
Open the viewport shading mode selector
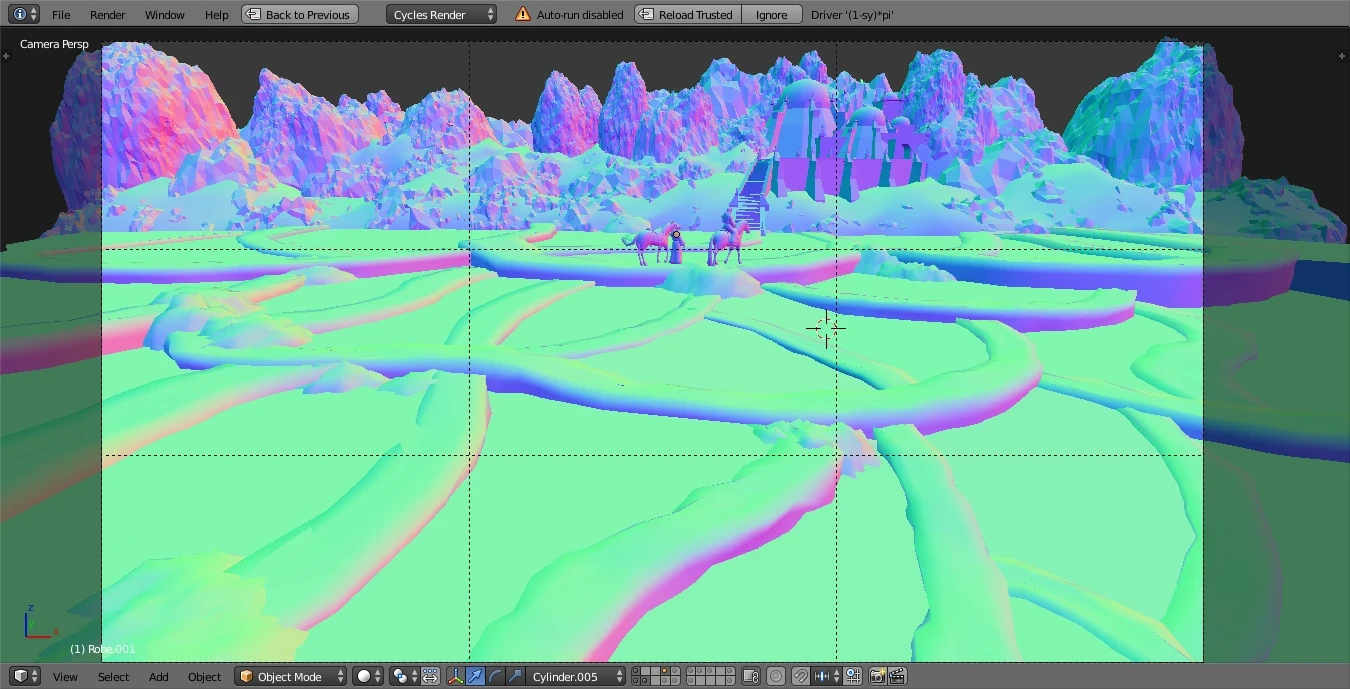[x=368, y=677]
